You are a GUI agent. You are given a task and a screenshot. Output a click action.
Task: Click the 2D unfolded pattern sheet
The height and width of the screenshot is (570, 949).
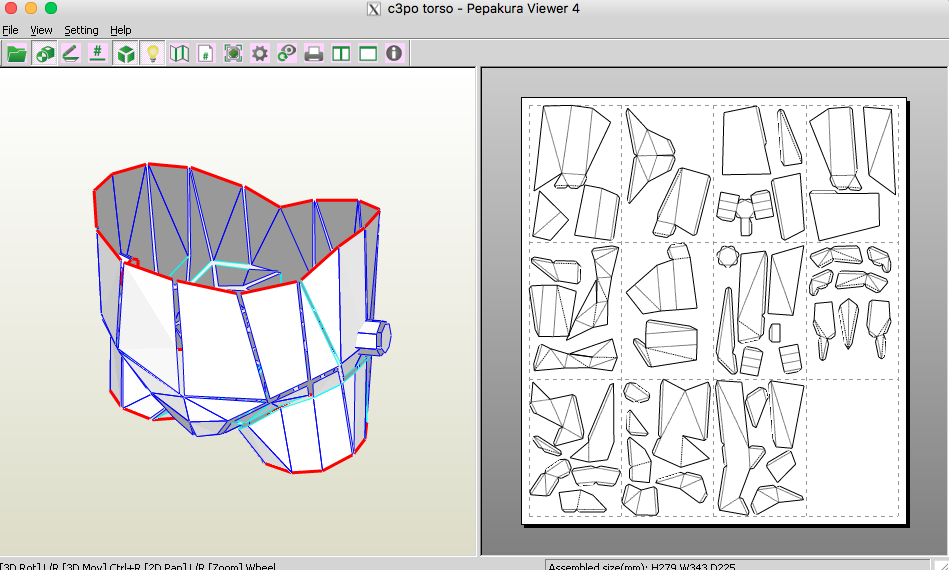(714, 311)
